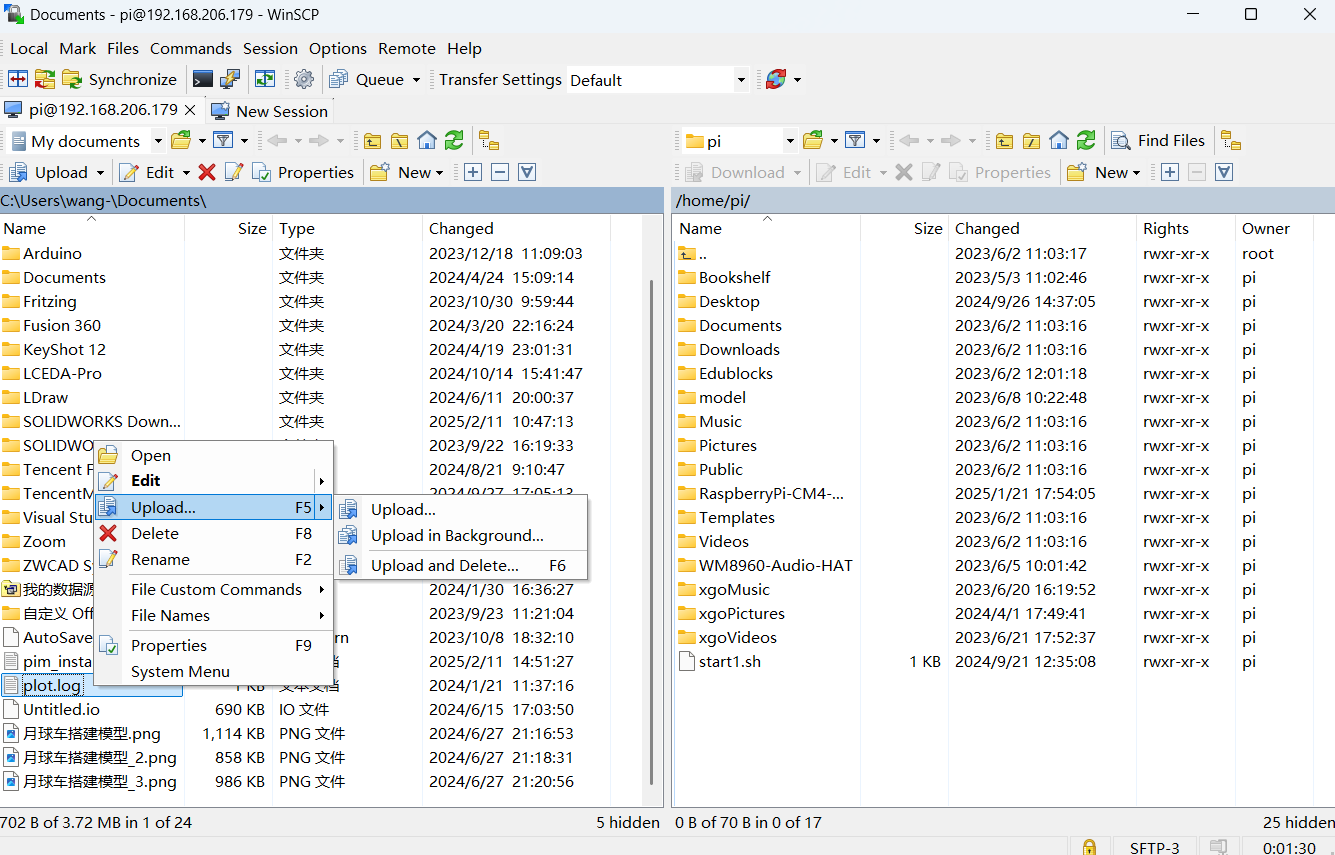Image resolution: width=1335 pixels, height=855 pixels.
Task: Go to remote home directory icon
Action: 1059,141
